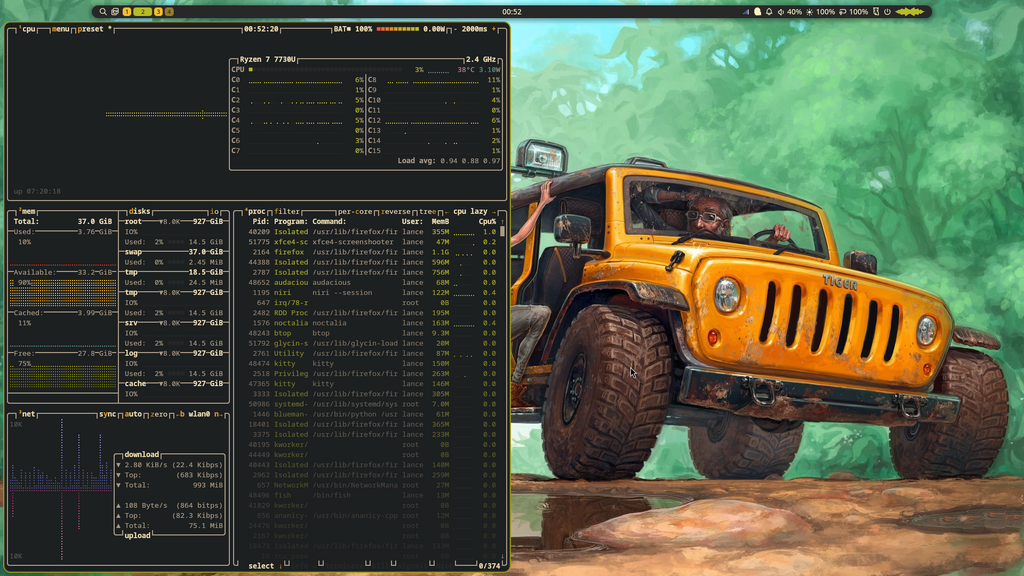1024x576 pixels.
Task: Click the audio visualizer widget in top bar
Action: click(x=910, y=12)
